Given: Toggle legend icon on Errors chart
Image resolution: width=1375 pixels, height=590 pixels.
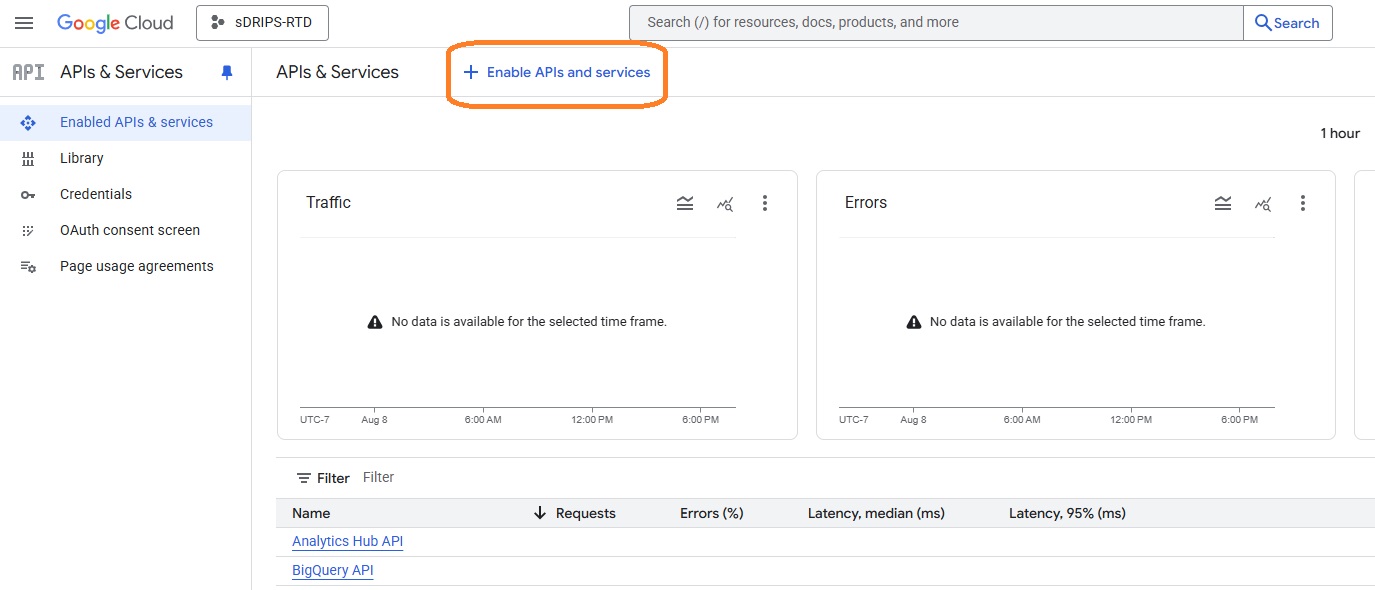Looking at the screenshot, I should pos(1223,203).
